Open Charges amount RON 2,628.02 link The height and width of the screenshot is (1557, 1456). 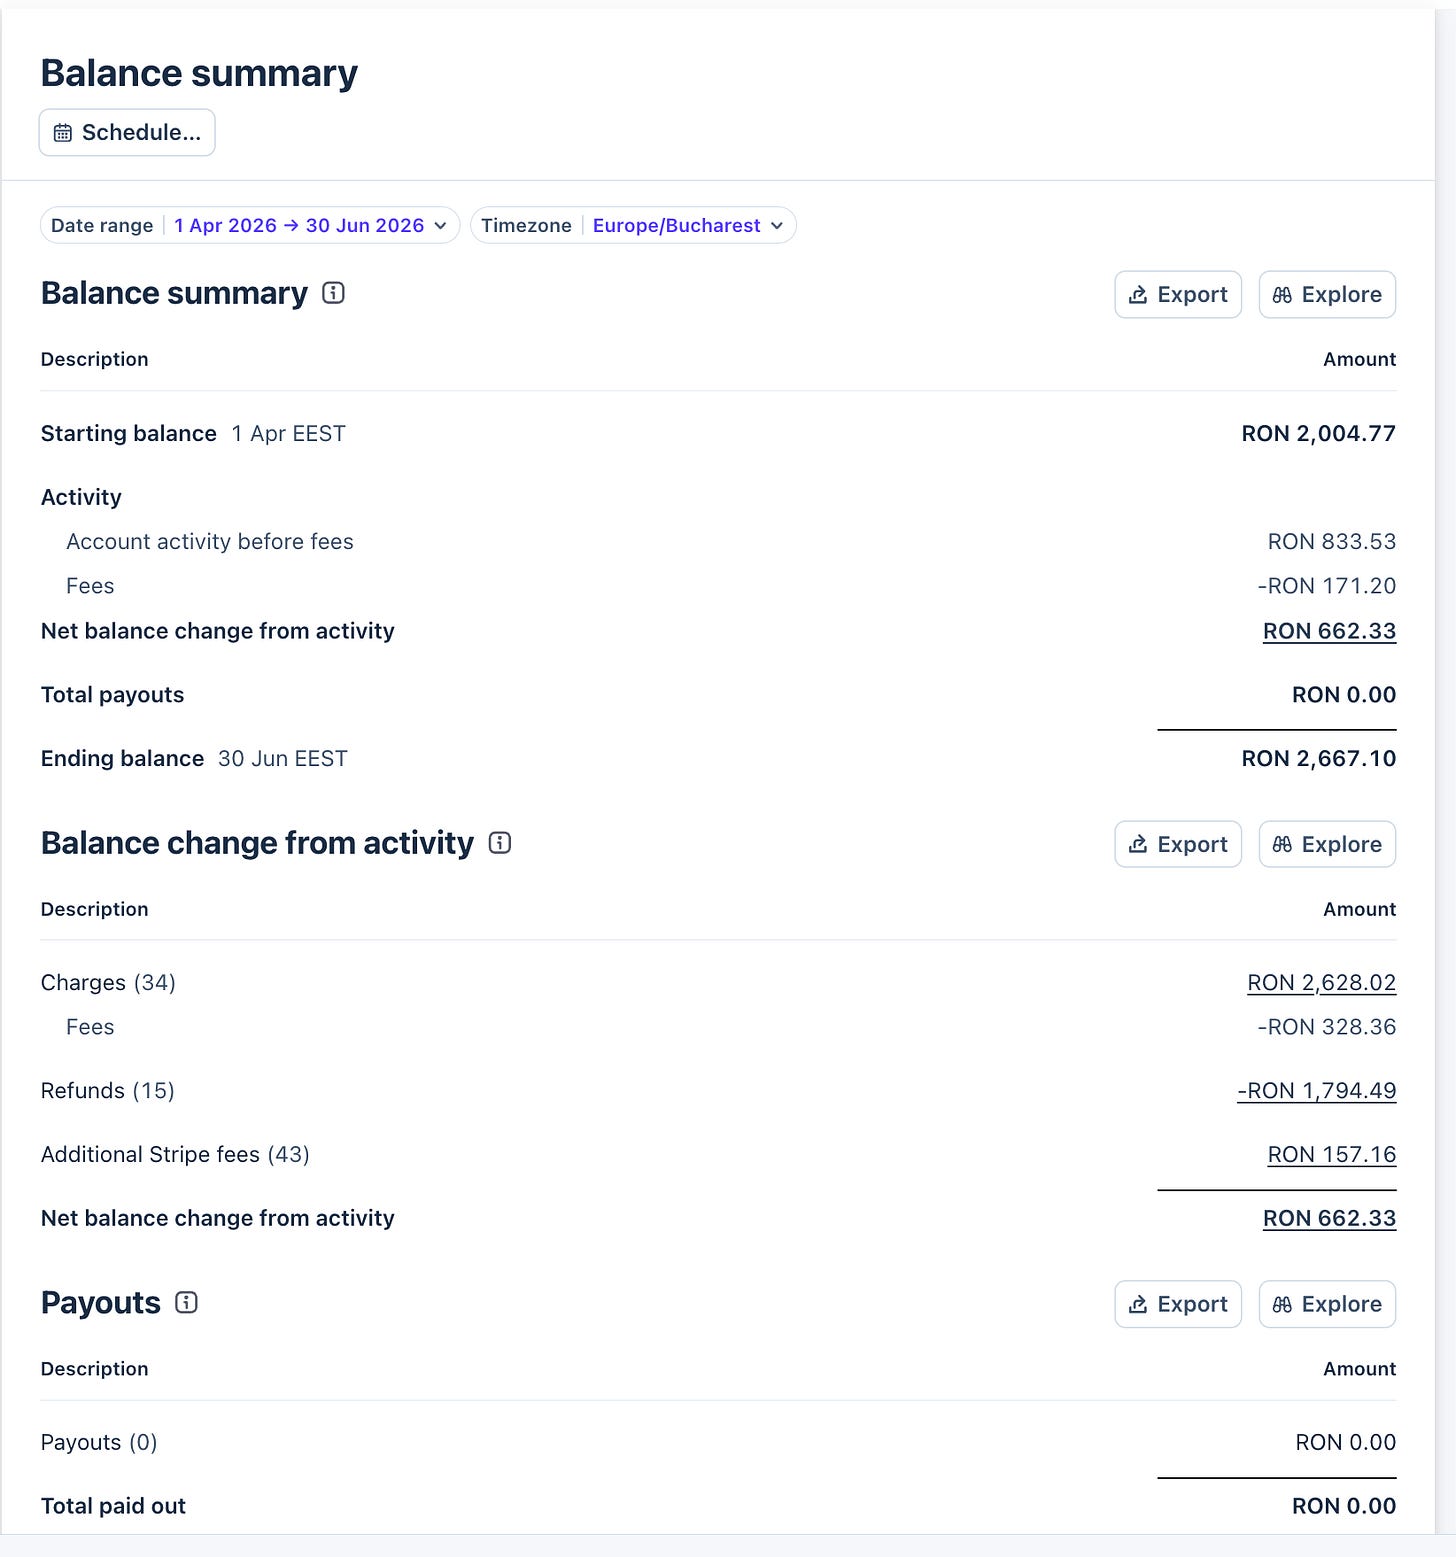[x=1321, y=983]
